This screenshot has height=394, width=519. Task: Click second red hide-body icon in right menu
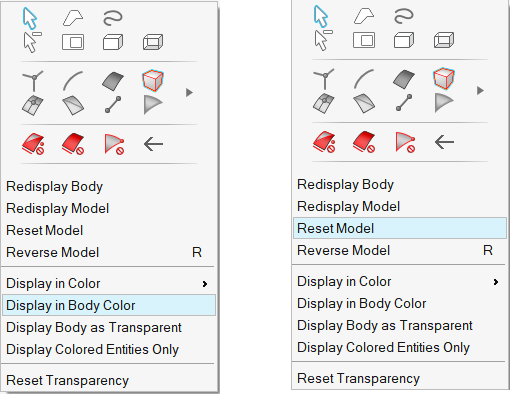coord(364,142)
